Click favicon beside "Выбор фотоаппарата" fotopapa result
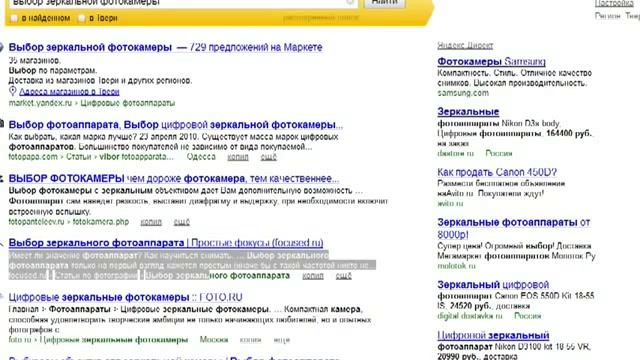The image size is (640, 360). click(1, 124)
